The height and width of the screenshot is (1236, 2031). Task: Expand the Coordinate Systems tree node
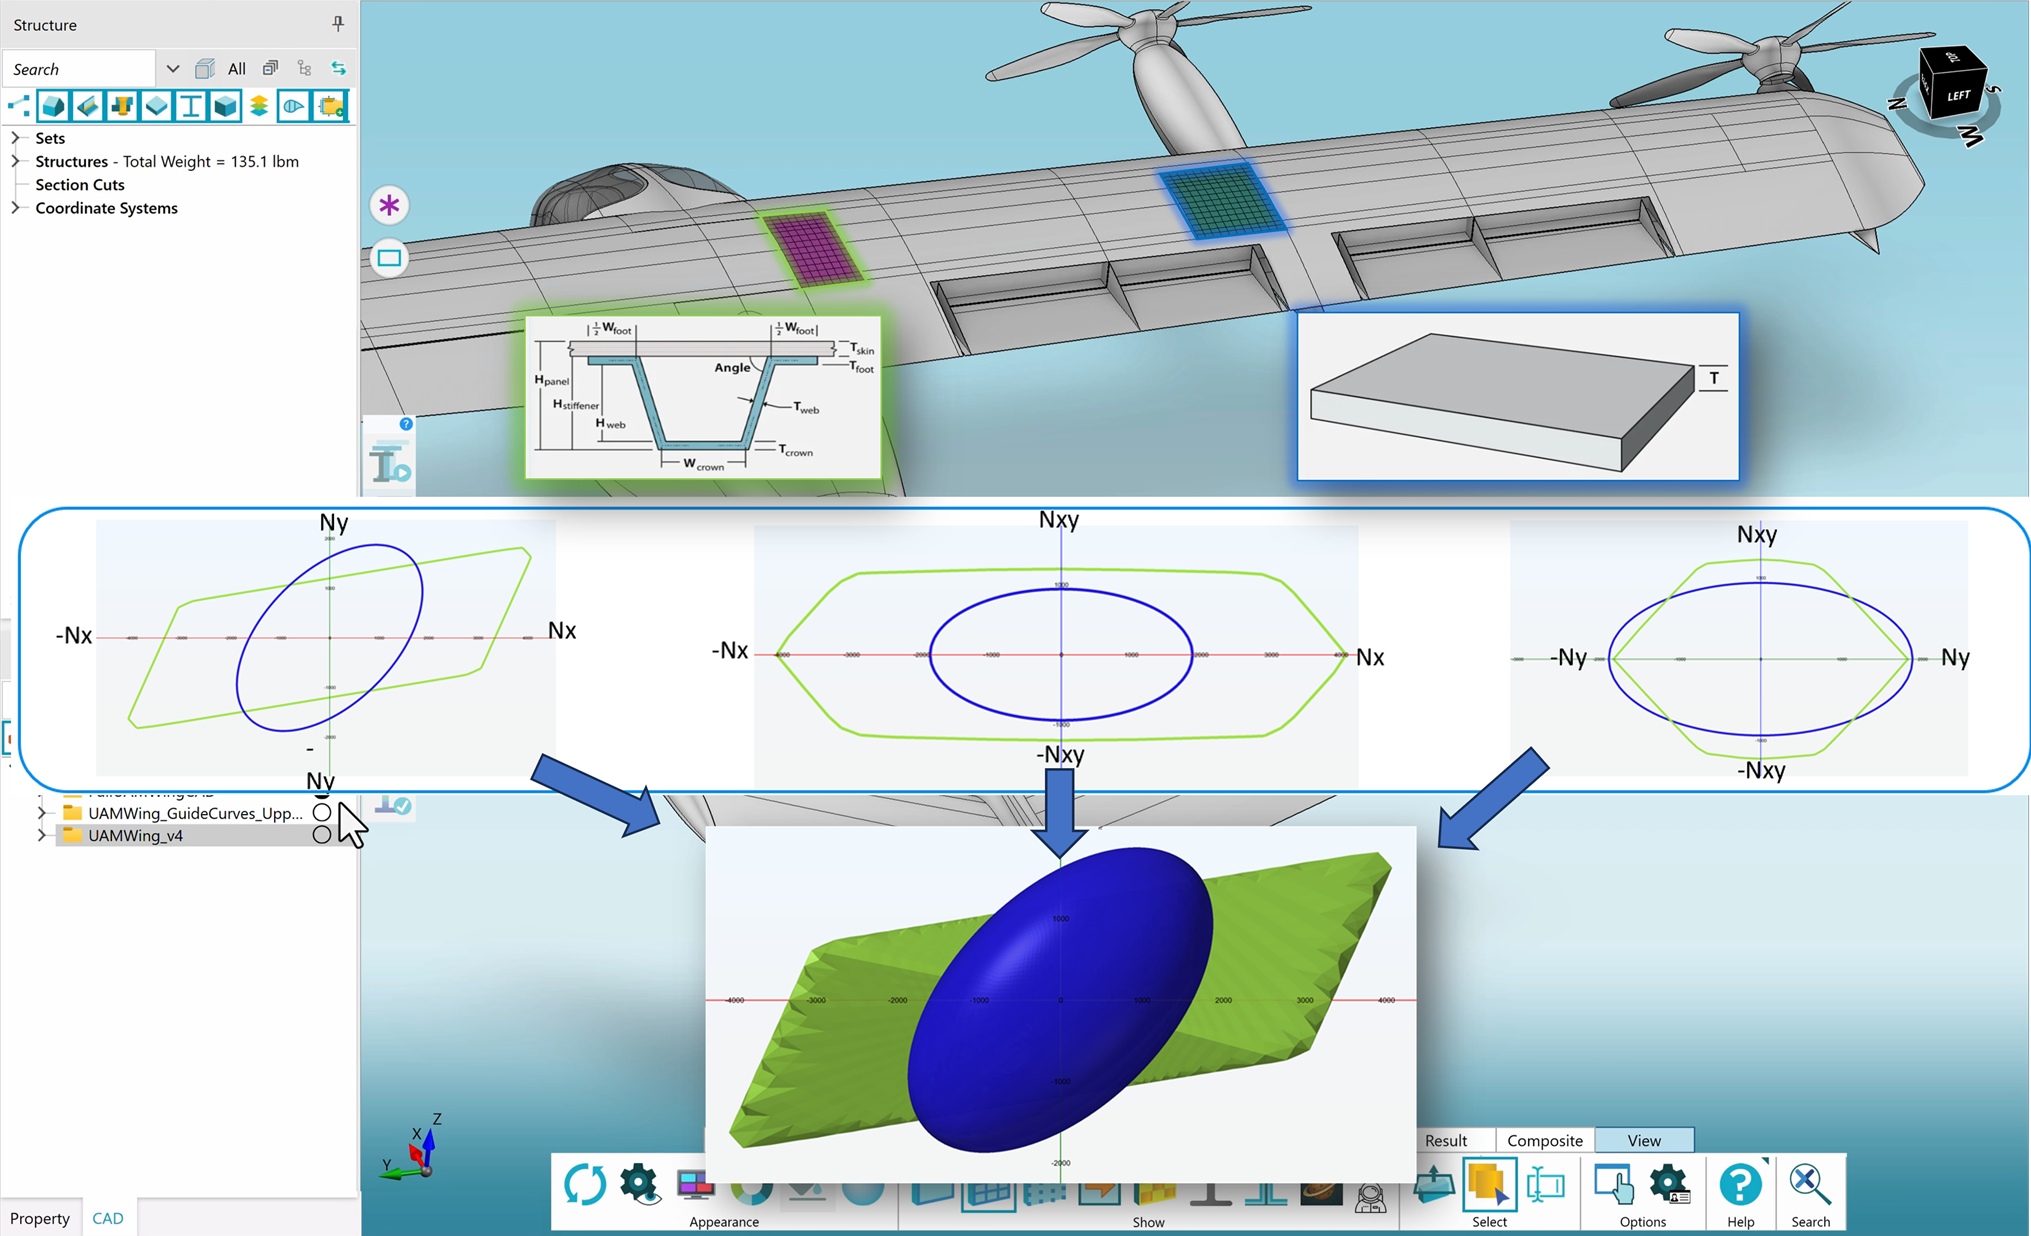pos(15,208)
